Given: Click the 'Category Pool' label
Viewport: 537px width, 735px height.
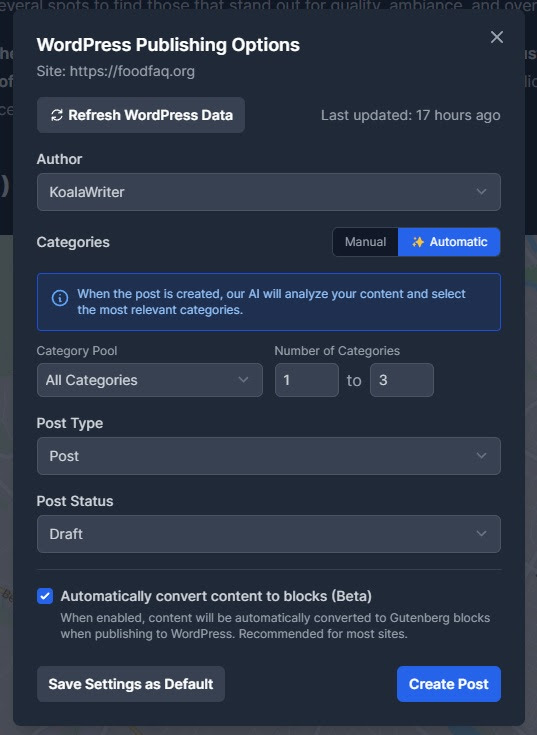Looking at the screenshot, I should 77,351.
